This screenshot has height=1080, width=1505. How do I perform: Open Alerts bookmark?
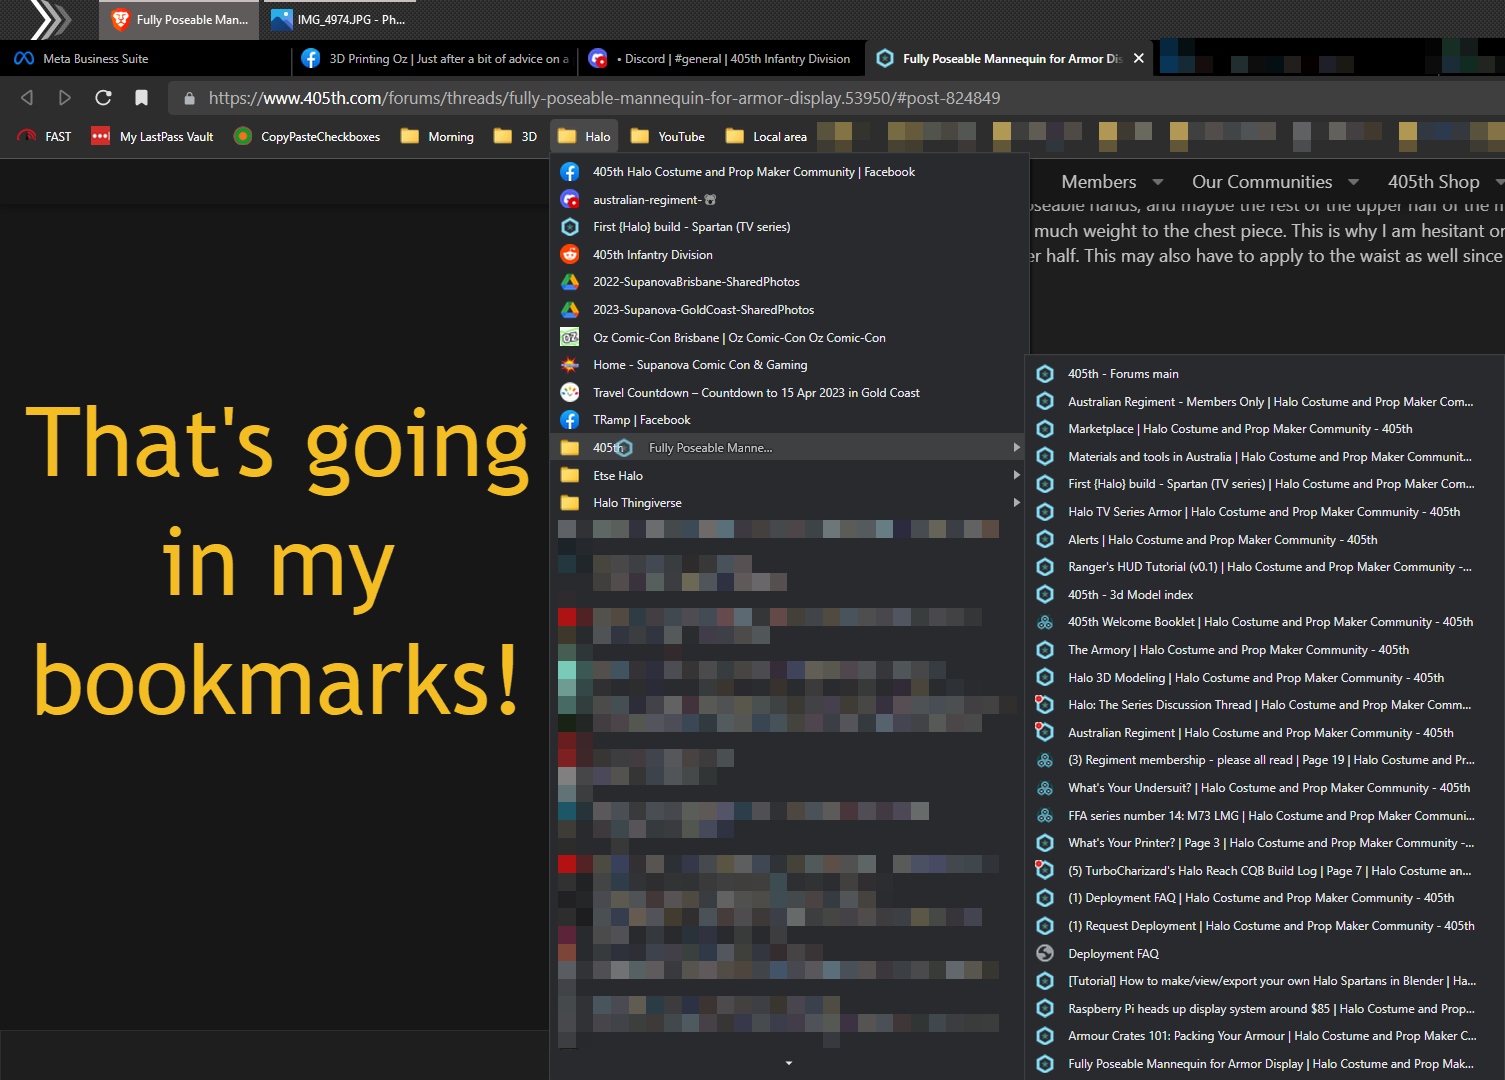tap(1264, 539)
